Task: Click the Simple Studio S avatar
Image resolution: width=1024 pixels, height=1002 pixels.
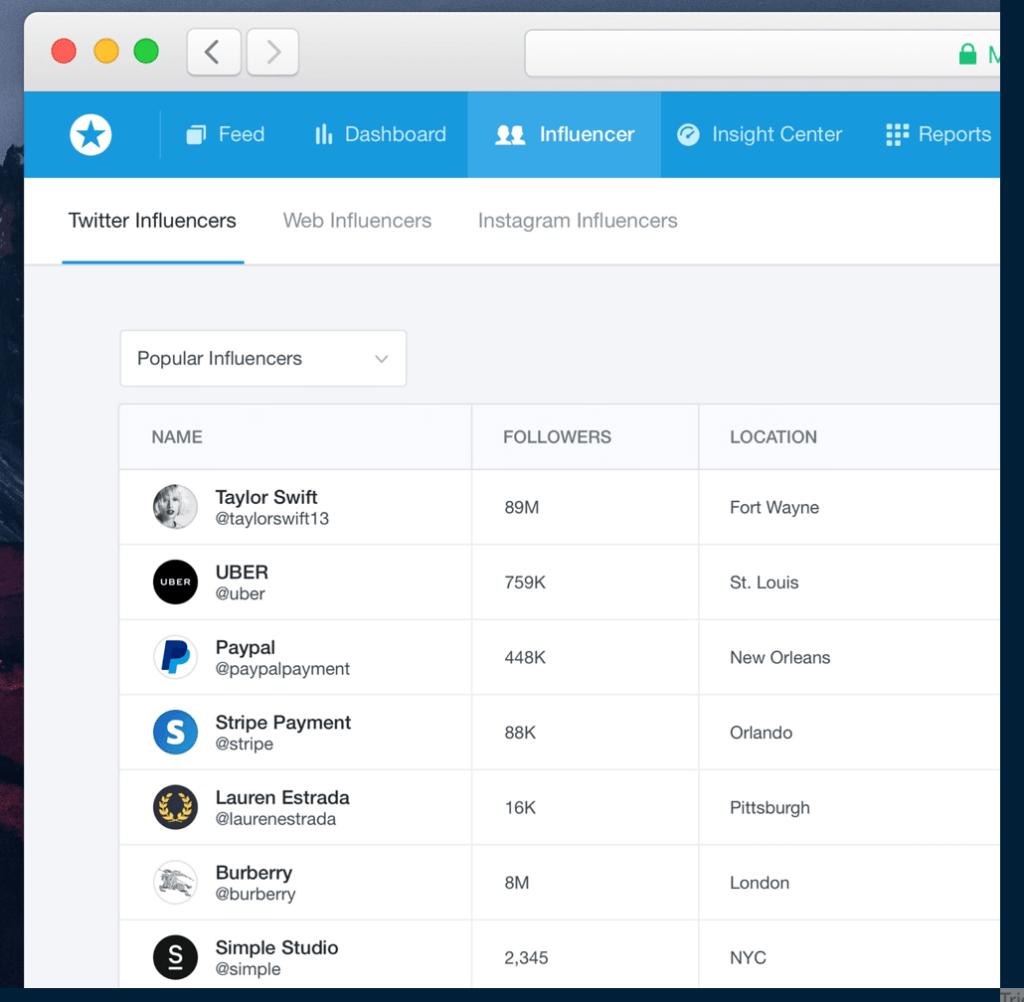Action: pyautogui.click(x=175, y=958)
